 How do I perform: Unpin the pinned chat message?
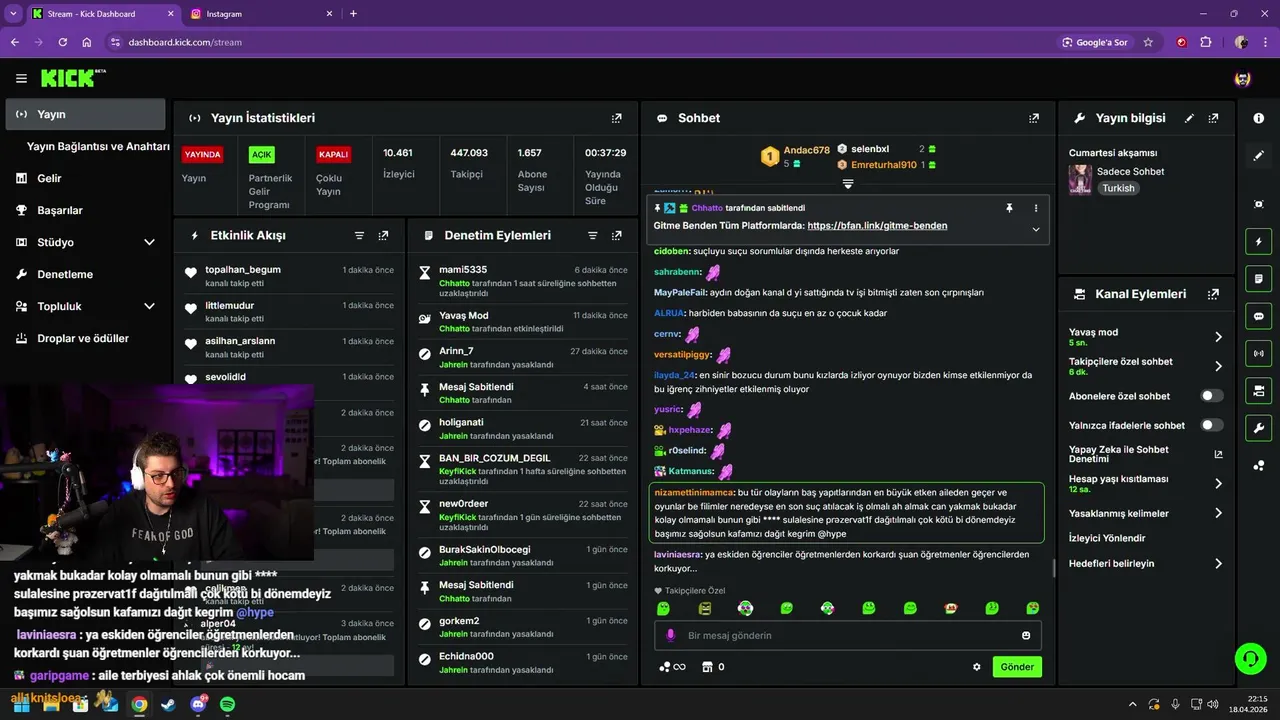point(1009,208)
